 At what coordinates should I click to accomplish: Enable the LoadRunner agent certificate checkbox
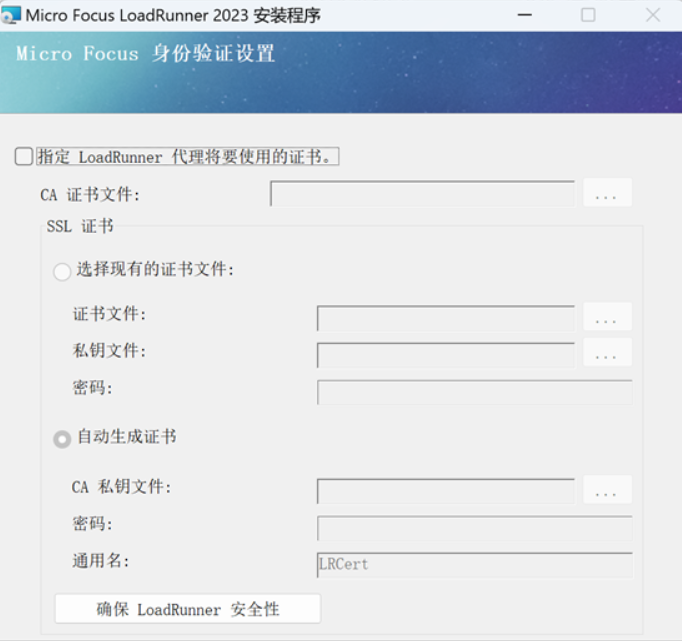tap(24, 157)
